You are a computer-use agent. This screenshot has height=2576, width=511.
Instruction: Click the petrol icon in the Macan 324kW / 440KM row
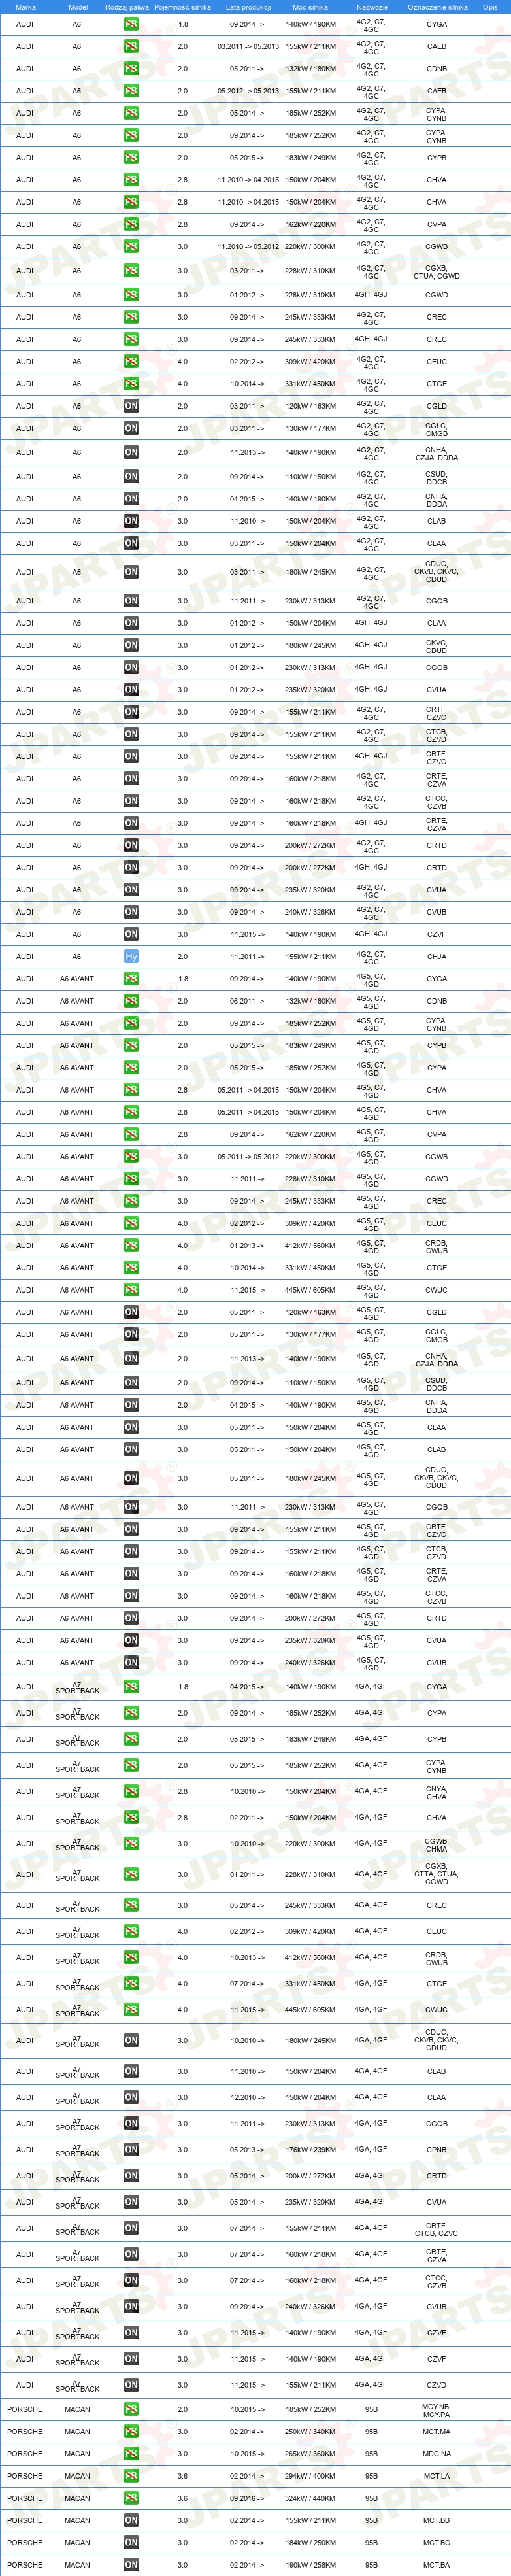(131, 2498)
